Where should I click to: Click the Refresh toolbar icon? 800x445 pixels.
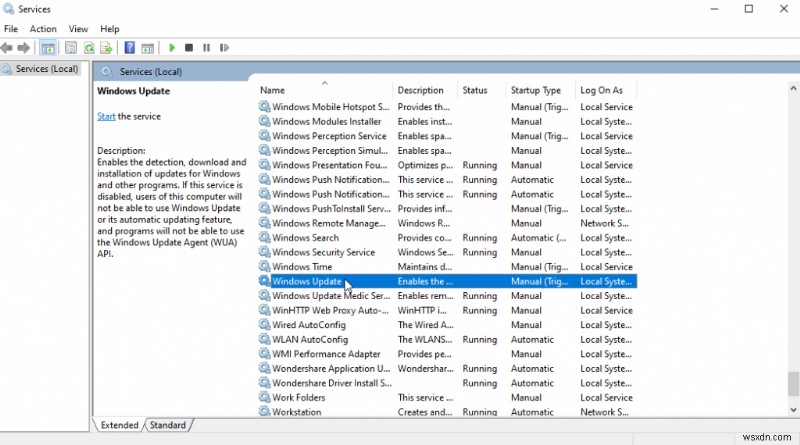tap(89, 48)
